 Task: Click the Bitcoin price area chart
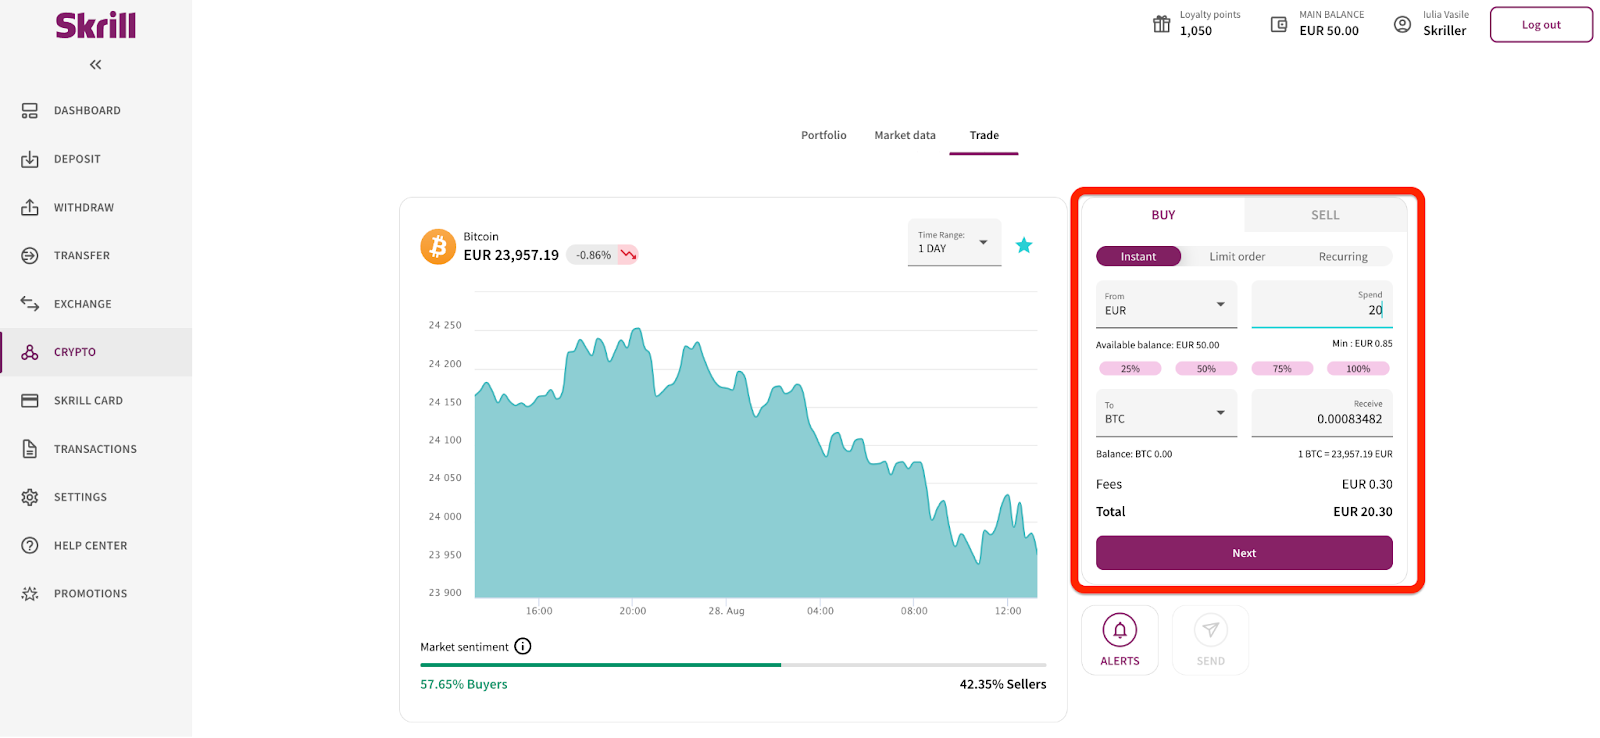point(756,462)
